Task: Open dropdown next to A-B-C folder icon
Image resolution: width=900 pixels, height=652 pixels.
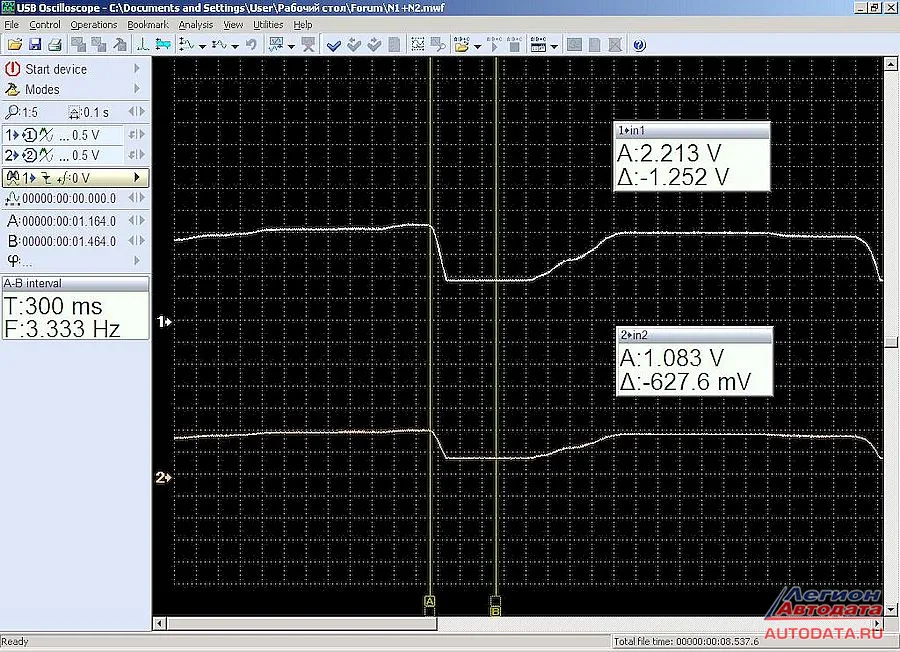Action: [x=477, y=46]
